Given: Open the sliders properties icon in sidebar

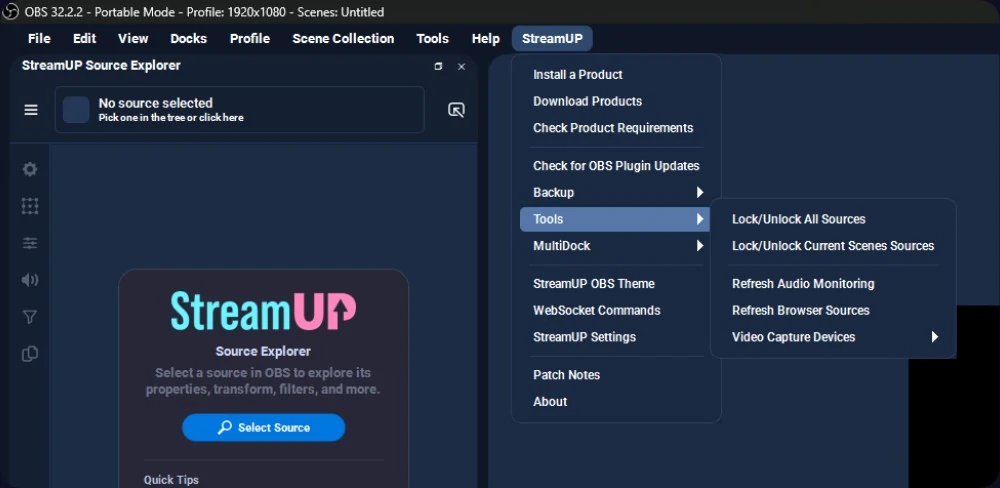Looking at the screenshot, I should pyautogui.click(x=30, y=243).
